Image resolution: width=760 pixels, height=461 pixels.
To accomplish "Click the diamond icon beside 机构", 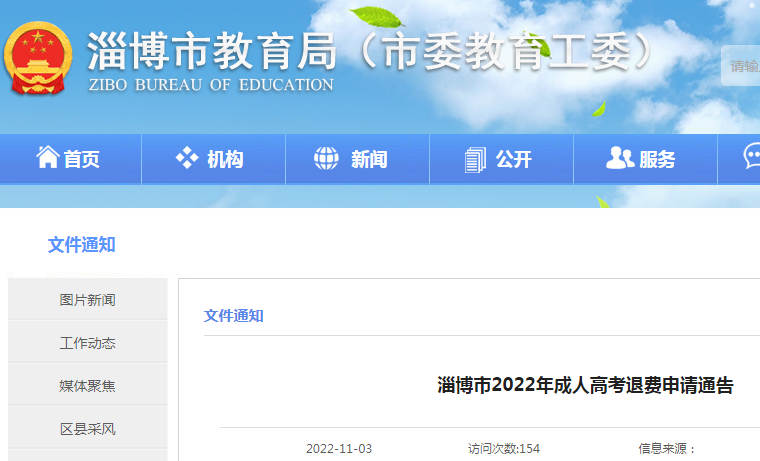I will pyautogui.click(x=187, y=158).
